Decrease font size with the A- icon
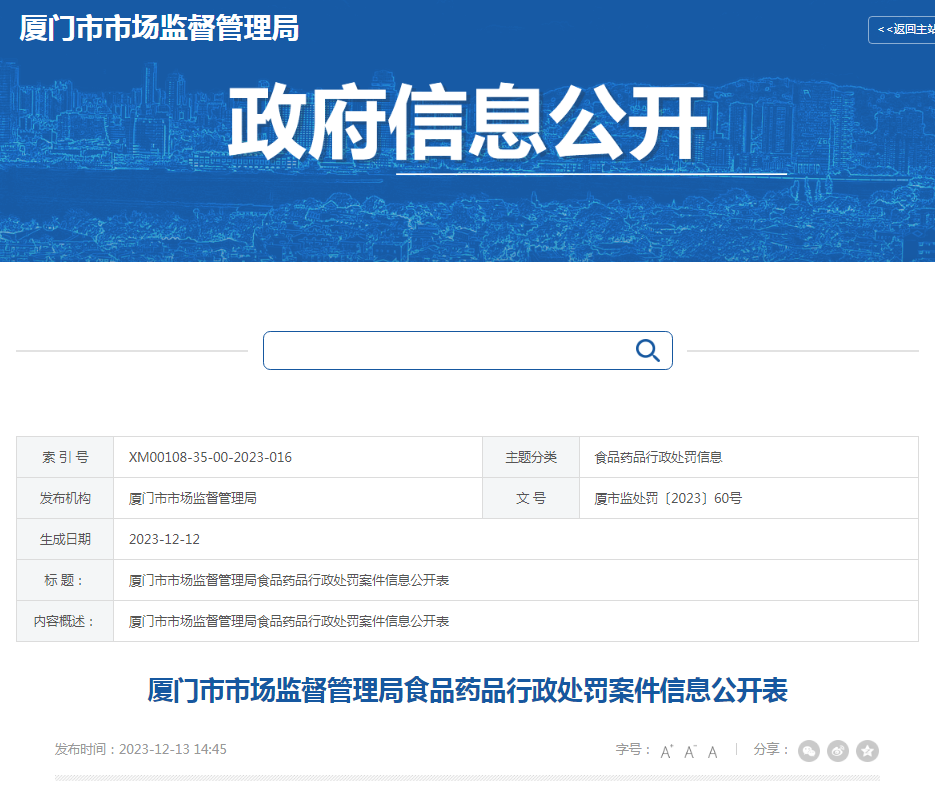The width and height of the screenshot is (935, 787). pyautogui.click(x=689, y=750)
